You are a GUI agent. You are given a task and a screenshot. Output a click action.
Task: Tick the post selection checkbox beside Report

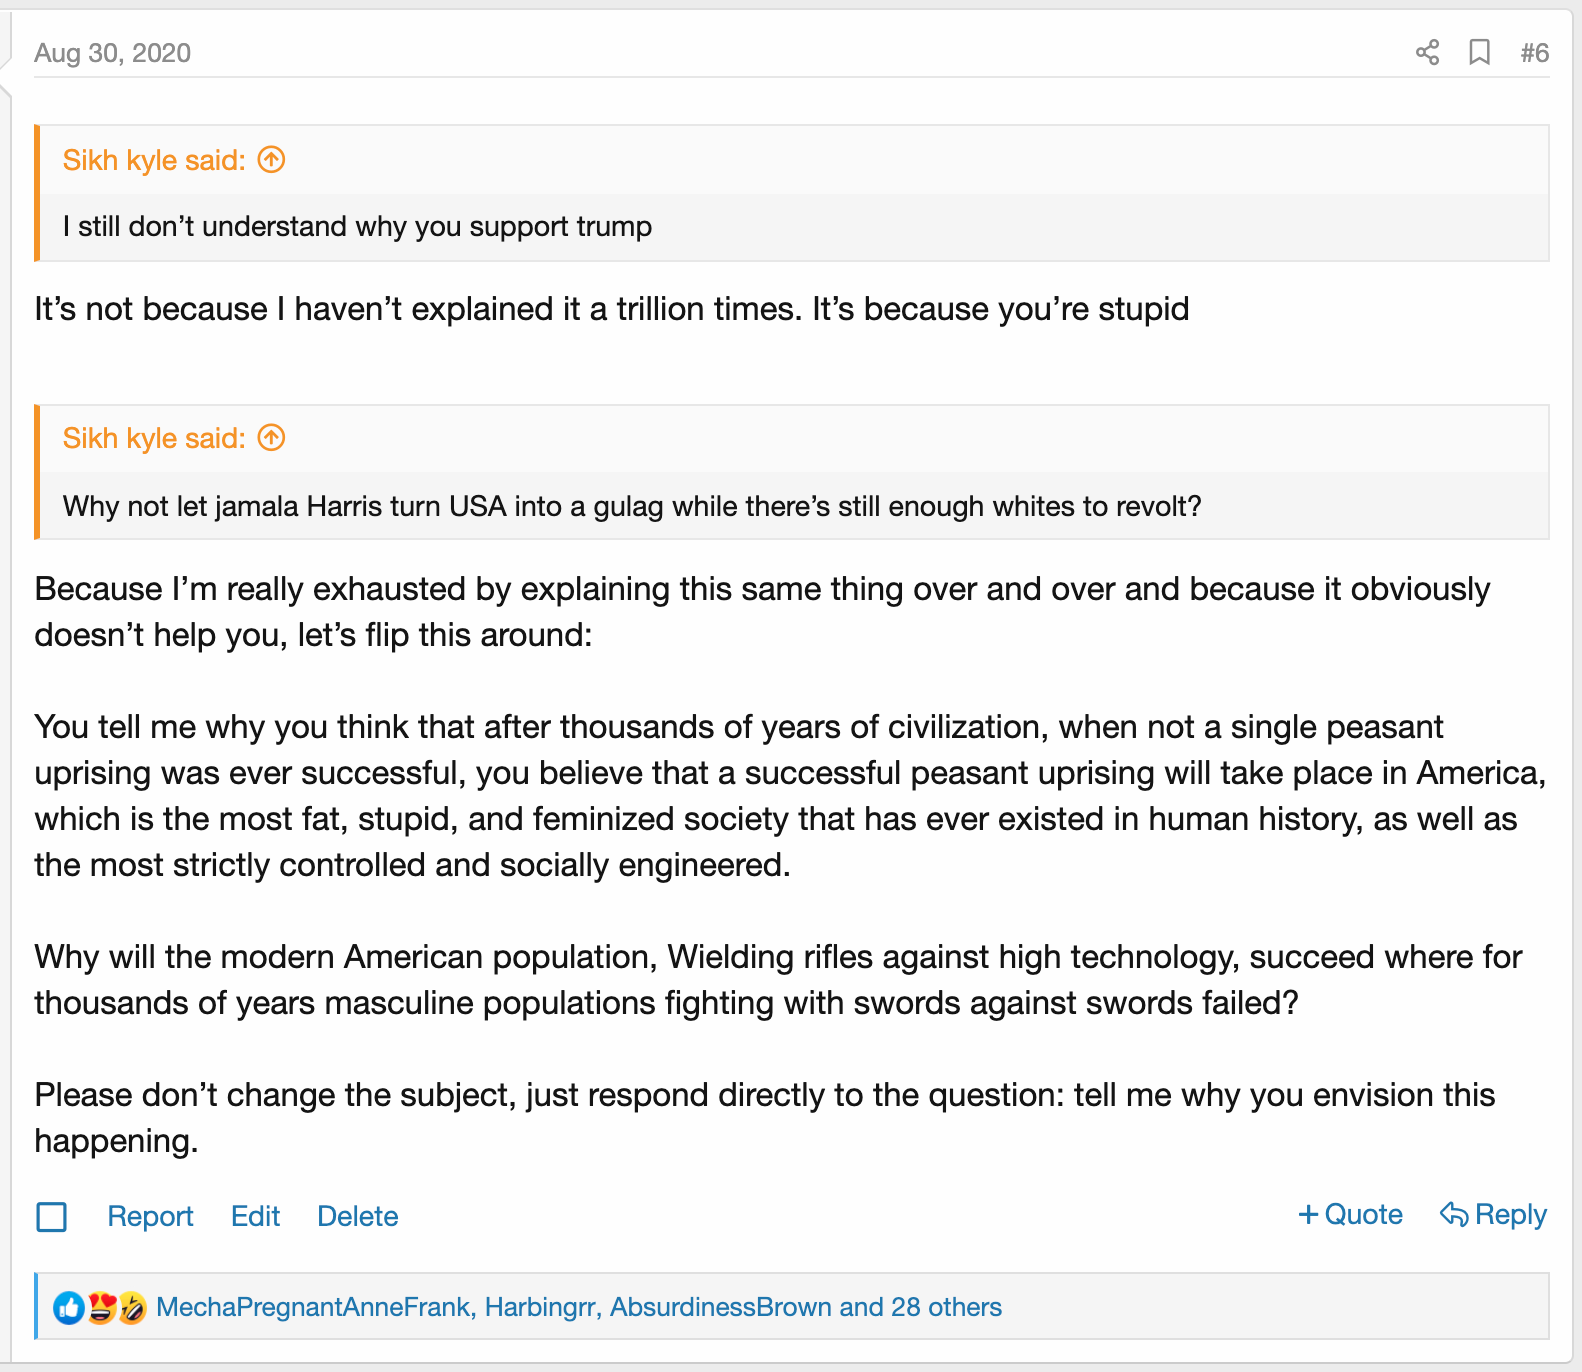(x=52, y=1217)
